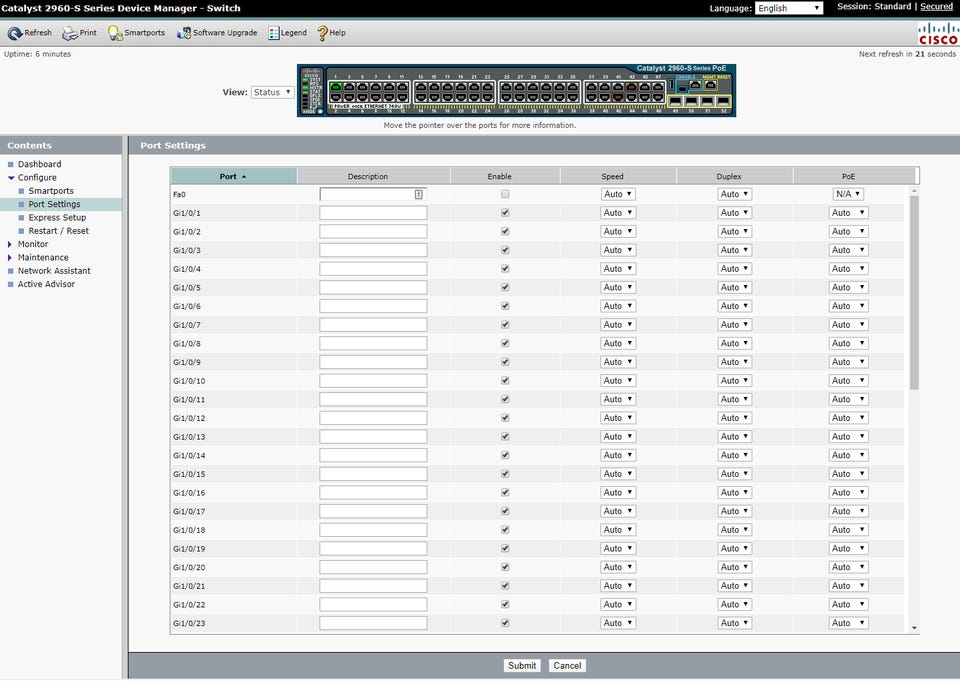Viewport: 960px width, 682px height.
Task: Click the Cisco logo
Action: coord(938,34)
